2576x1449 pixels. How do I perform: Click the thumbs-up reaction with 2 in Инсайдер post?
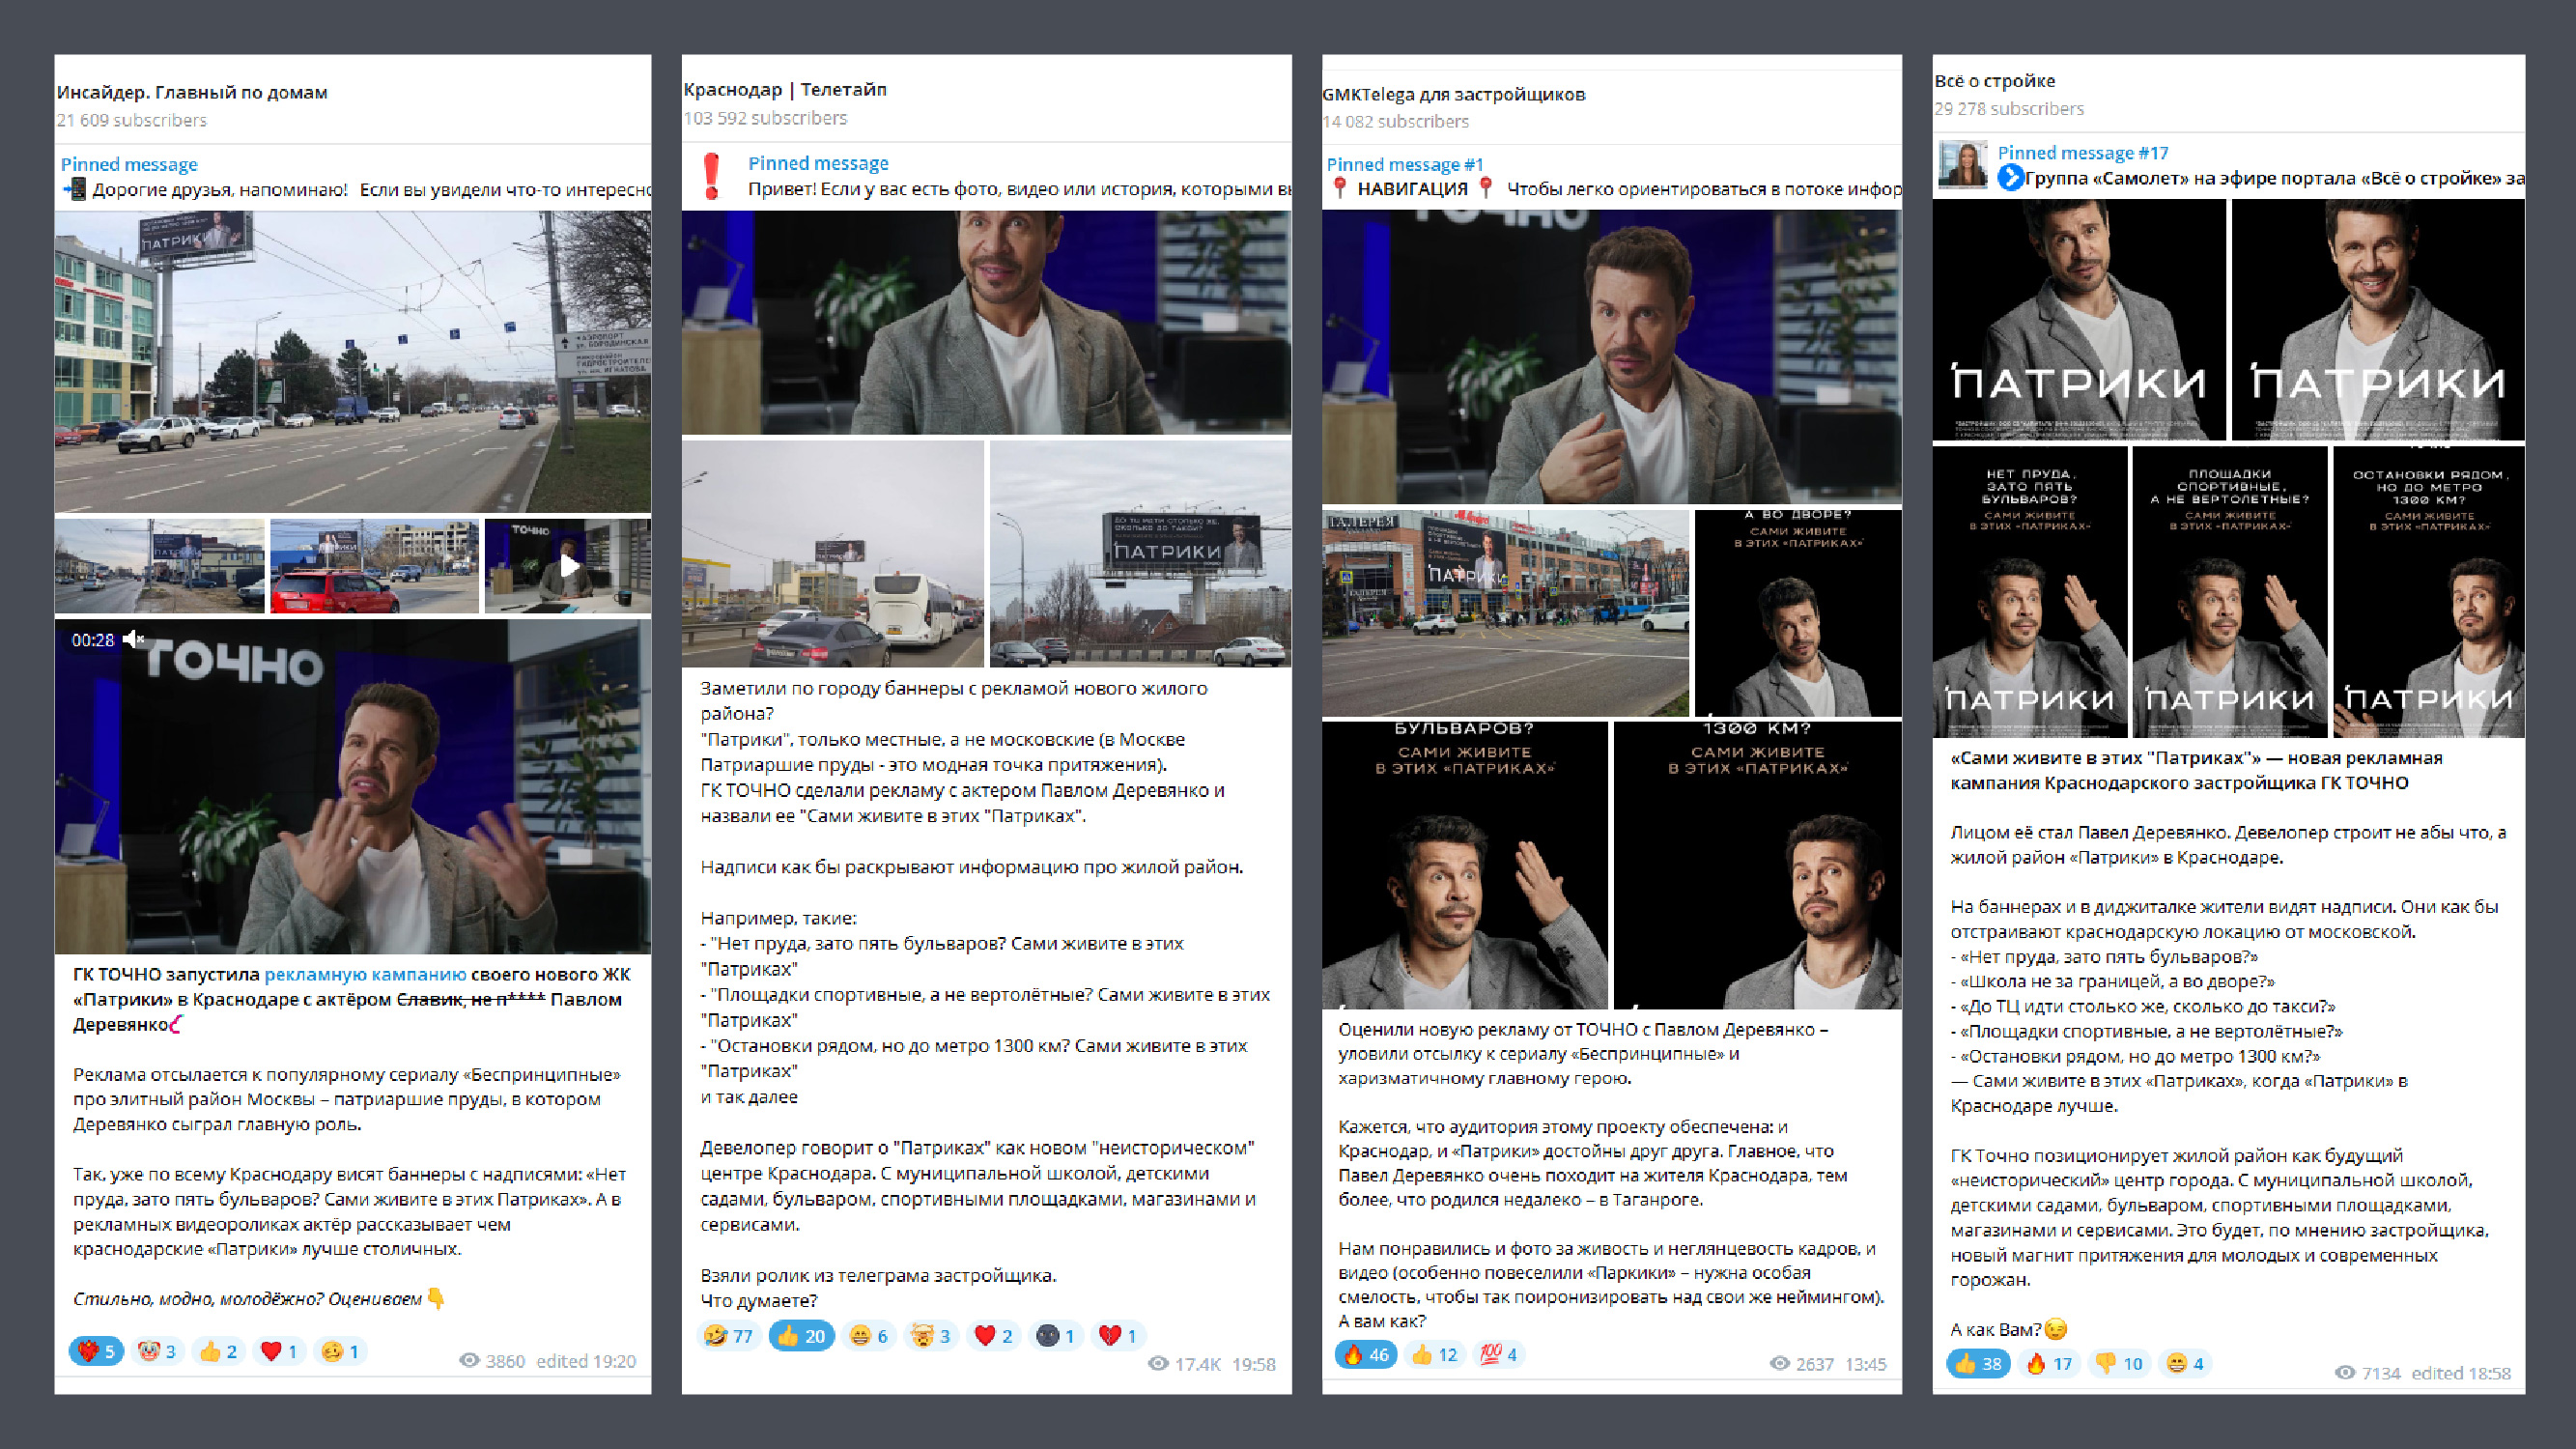[x=218, y=1351]
